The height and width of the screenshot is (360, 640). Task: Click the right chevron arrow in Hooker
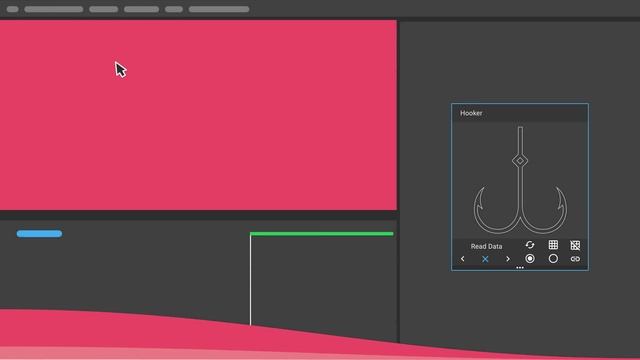(x=508, y=259)
